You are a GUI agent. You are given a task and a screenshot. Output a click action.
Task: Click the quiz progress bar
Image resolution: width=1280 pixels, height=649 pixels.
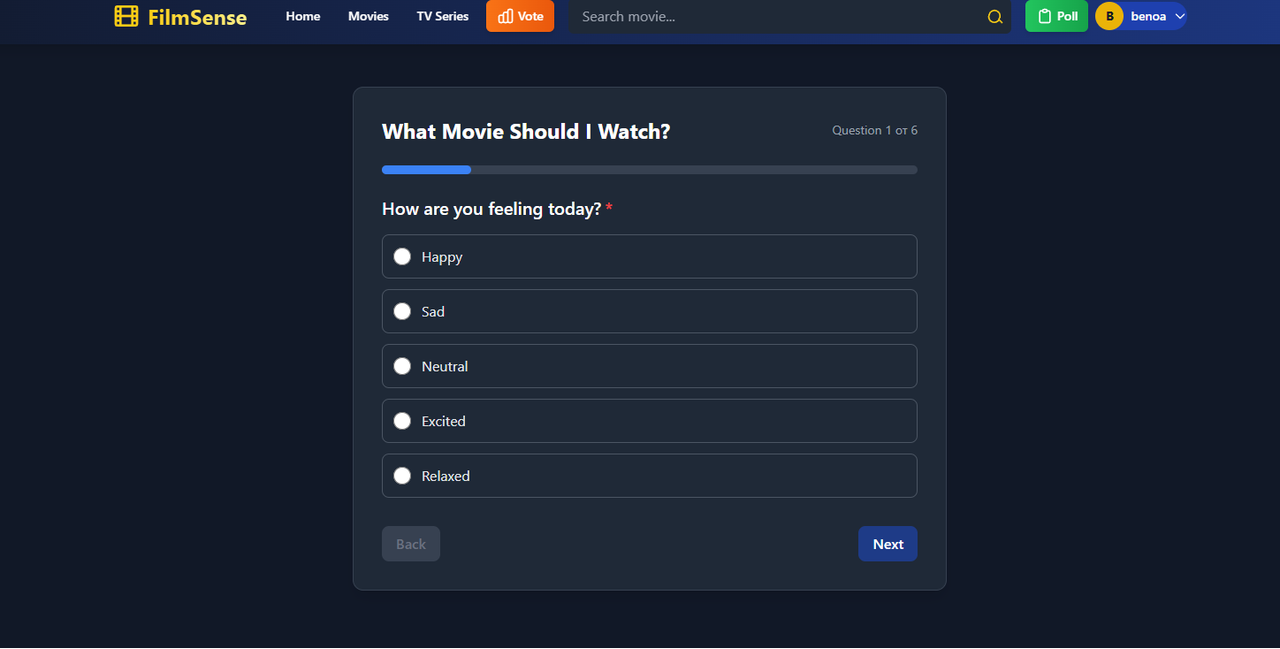click(x=650, y=170)
